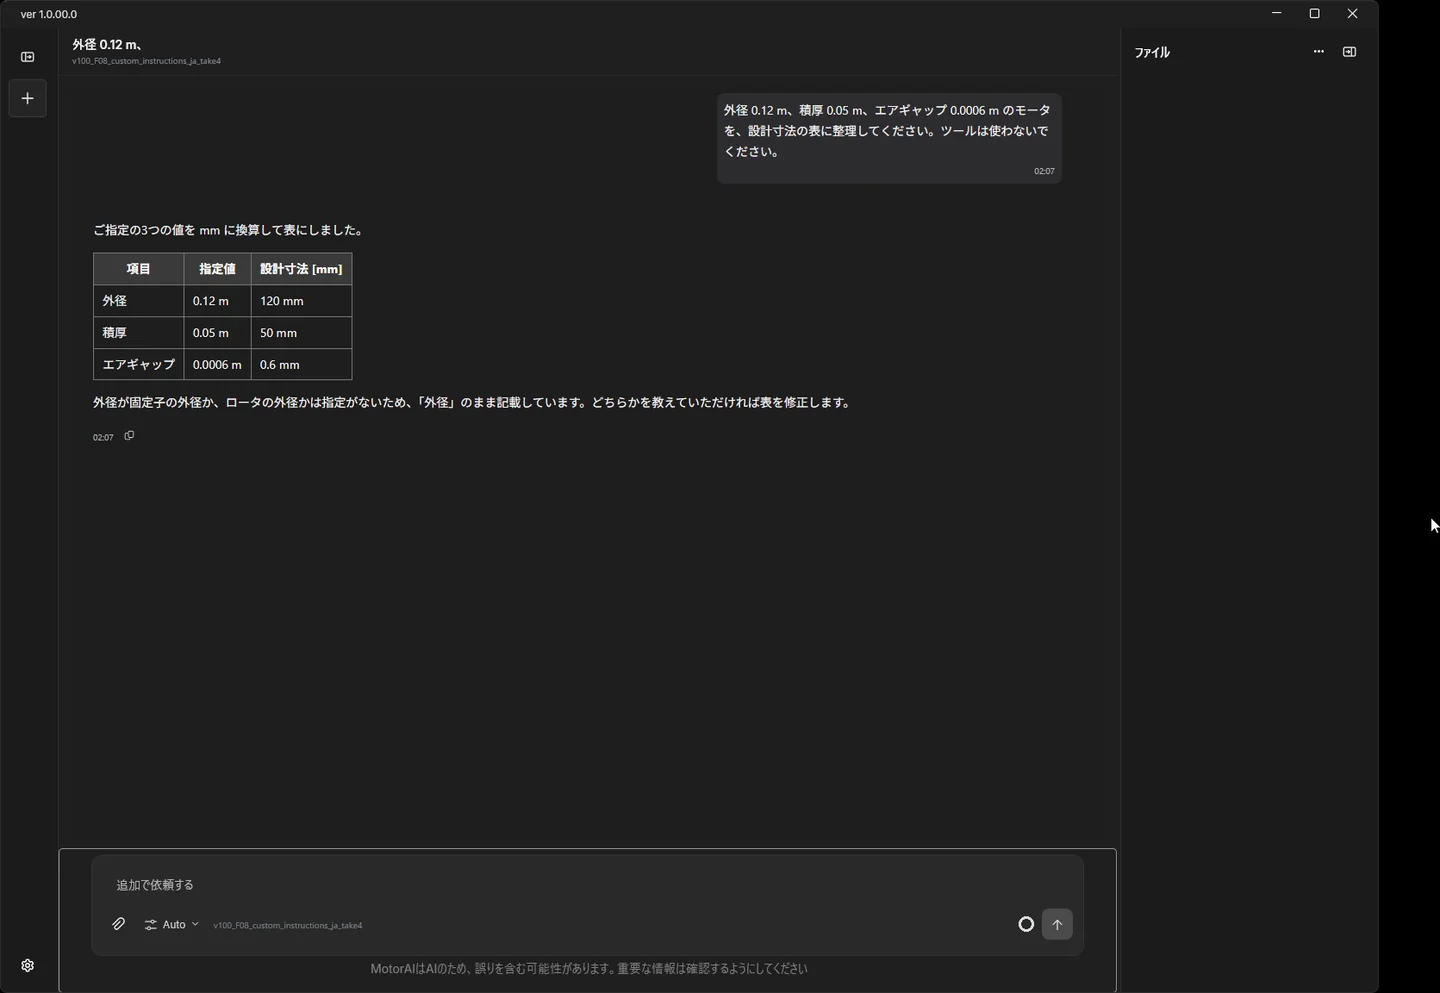Close the application window
This screenshot has height=993, width=1440.
coord(1352,13)
